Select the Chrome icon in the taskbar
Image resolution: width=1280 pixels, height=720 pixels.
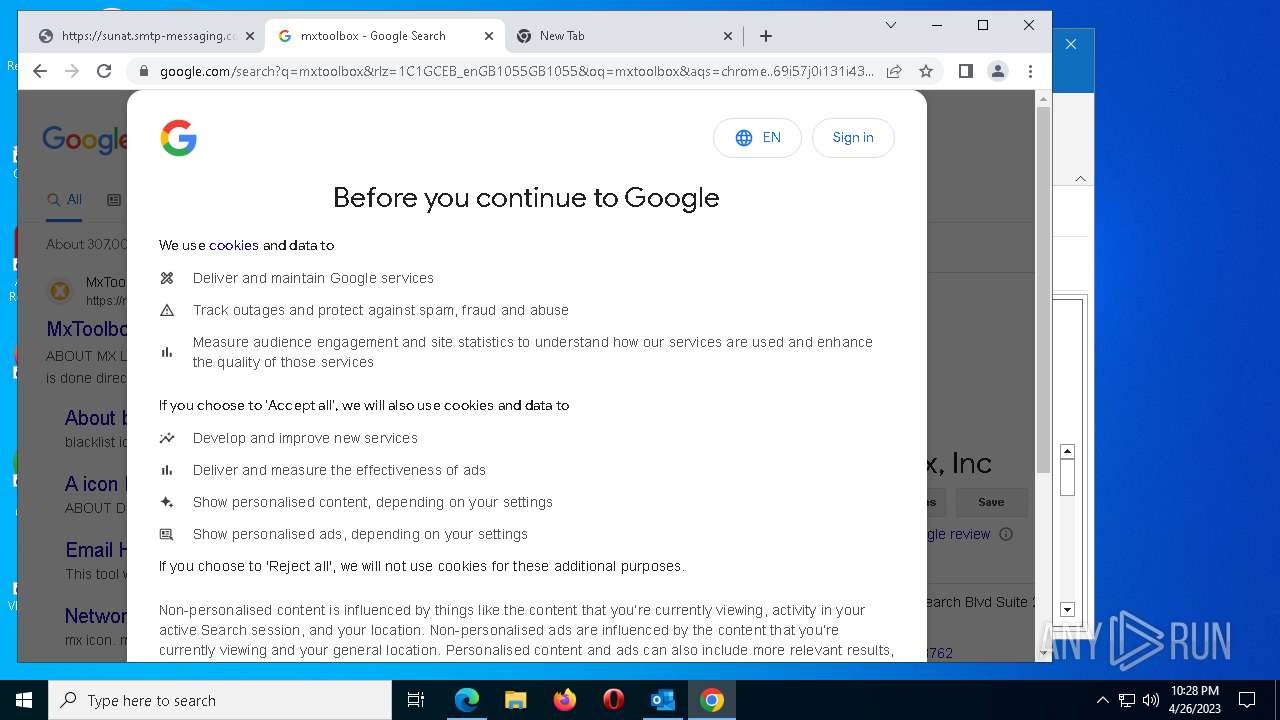pyautogui.click(x=712, y=700)
